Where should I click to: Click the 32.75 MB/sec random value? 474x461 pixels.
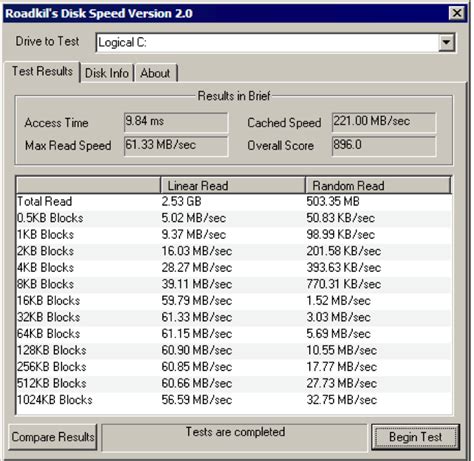342,400
